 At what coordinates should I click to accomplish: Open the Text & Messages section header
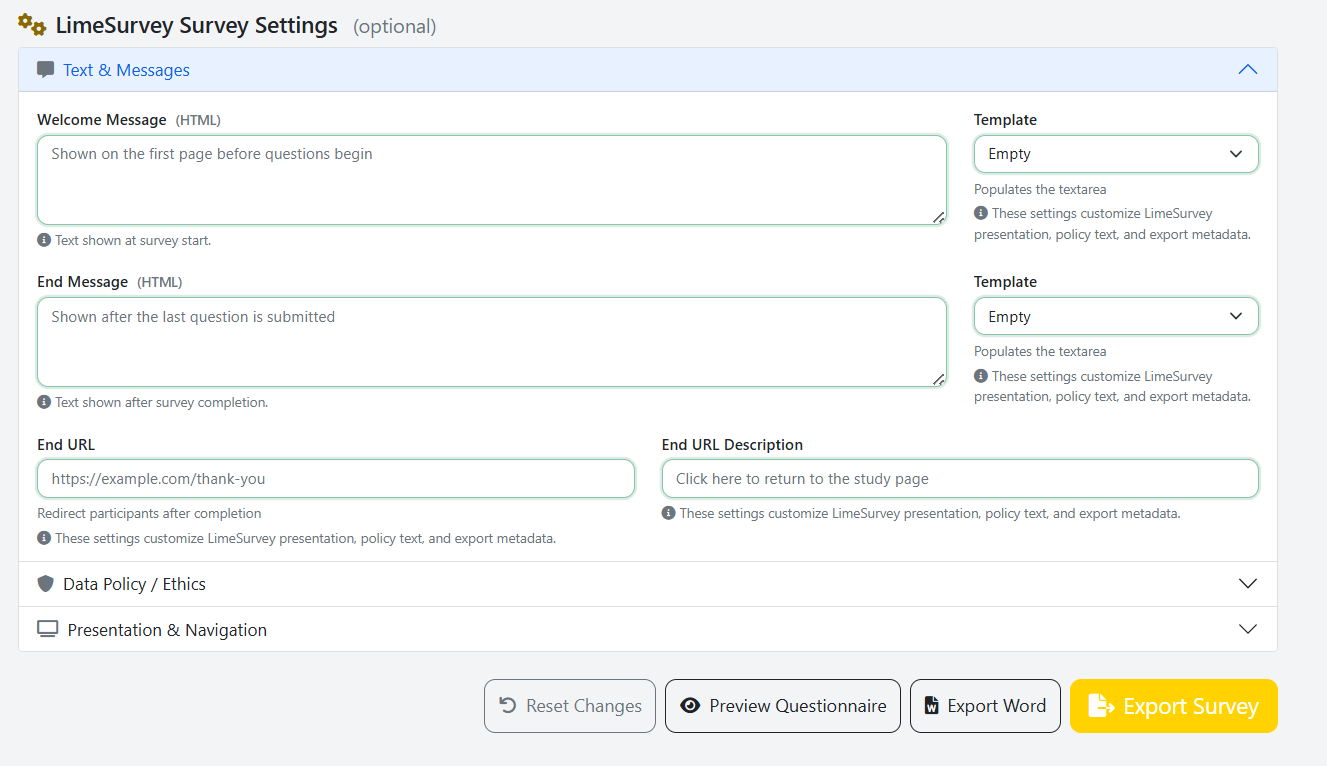point(648,70)
